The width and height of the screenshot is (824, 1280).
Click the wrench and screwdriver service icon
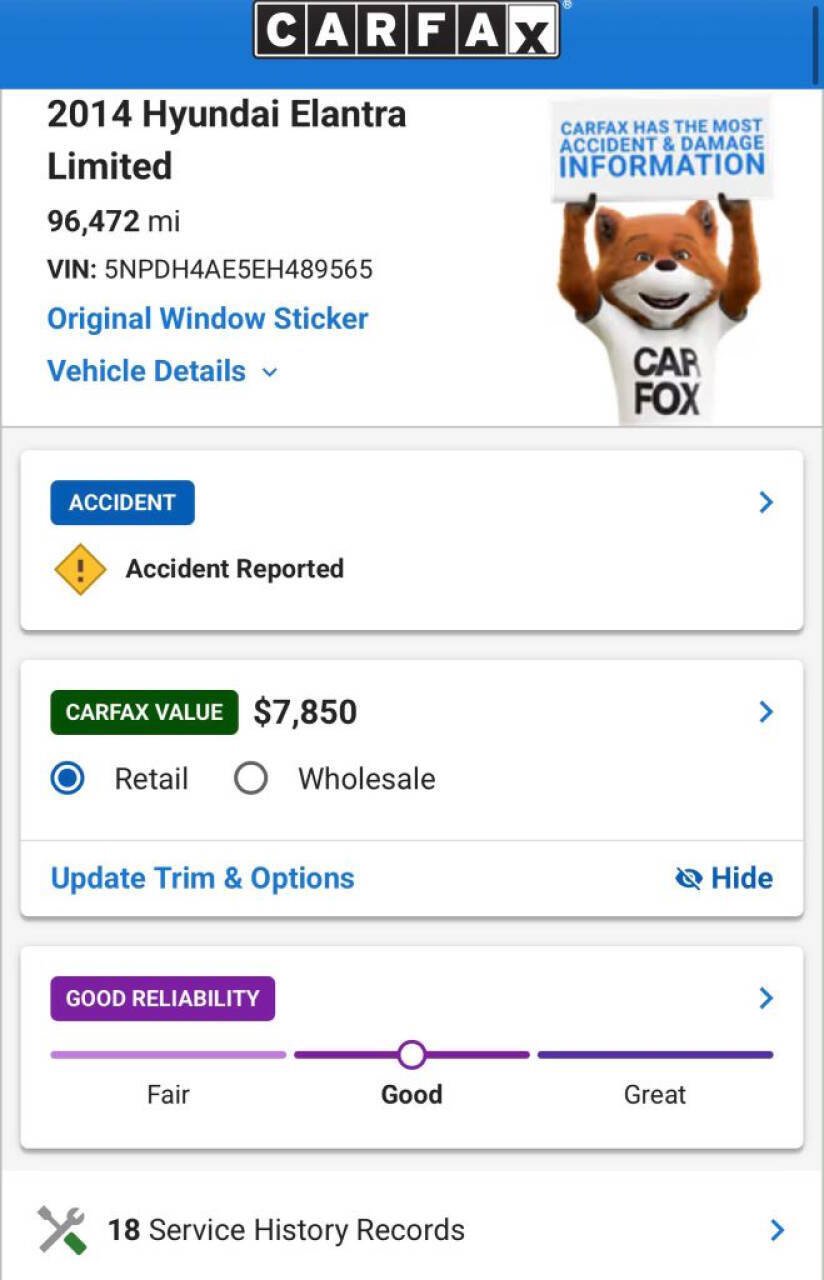62,1230
